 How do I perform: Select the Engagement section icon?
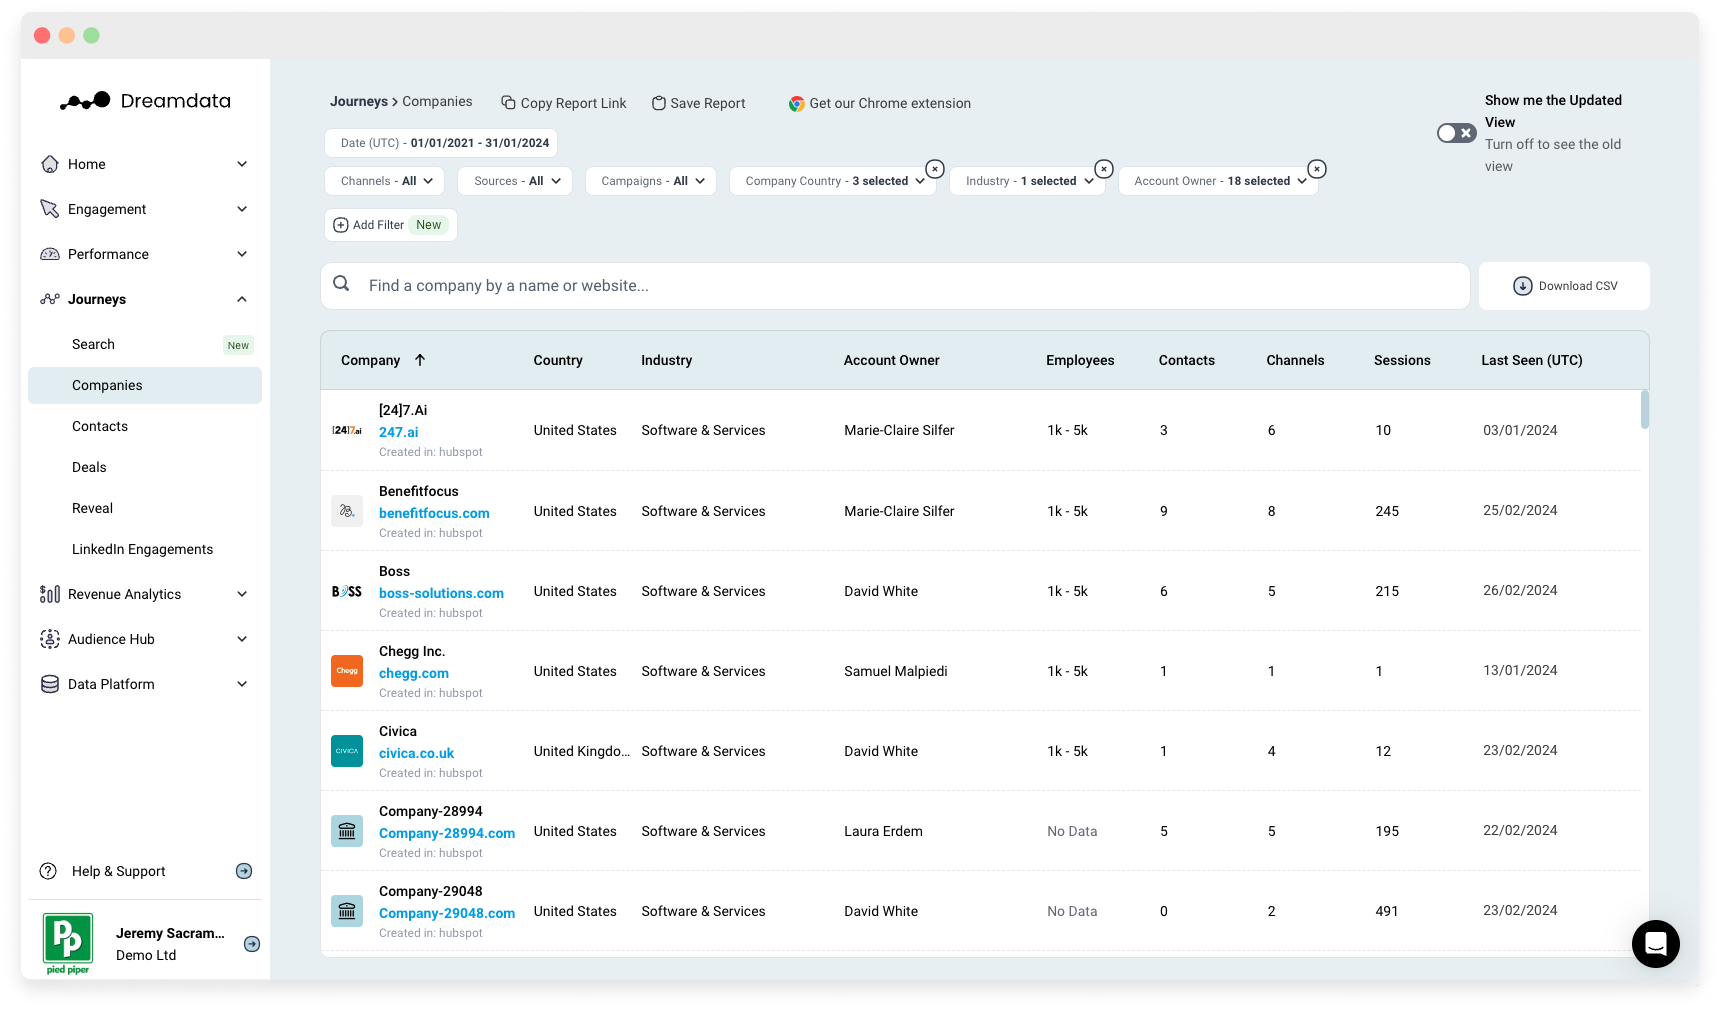point(50,209)
